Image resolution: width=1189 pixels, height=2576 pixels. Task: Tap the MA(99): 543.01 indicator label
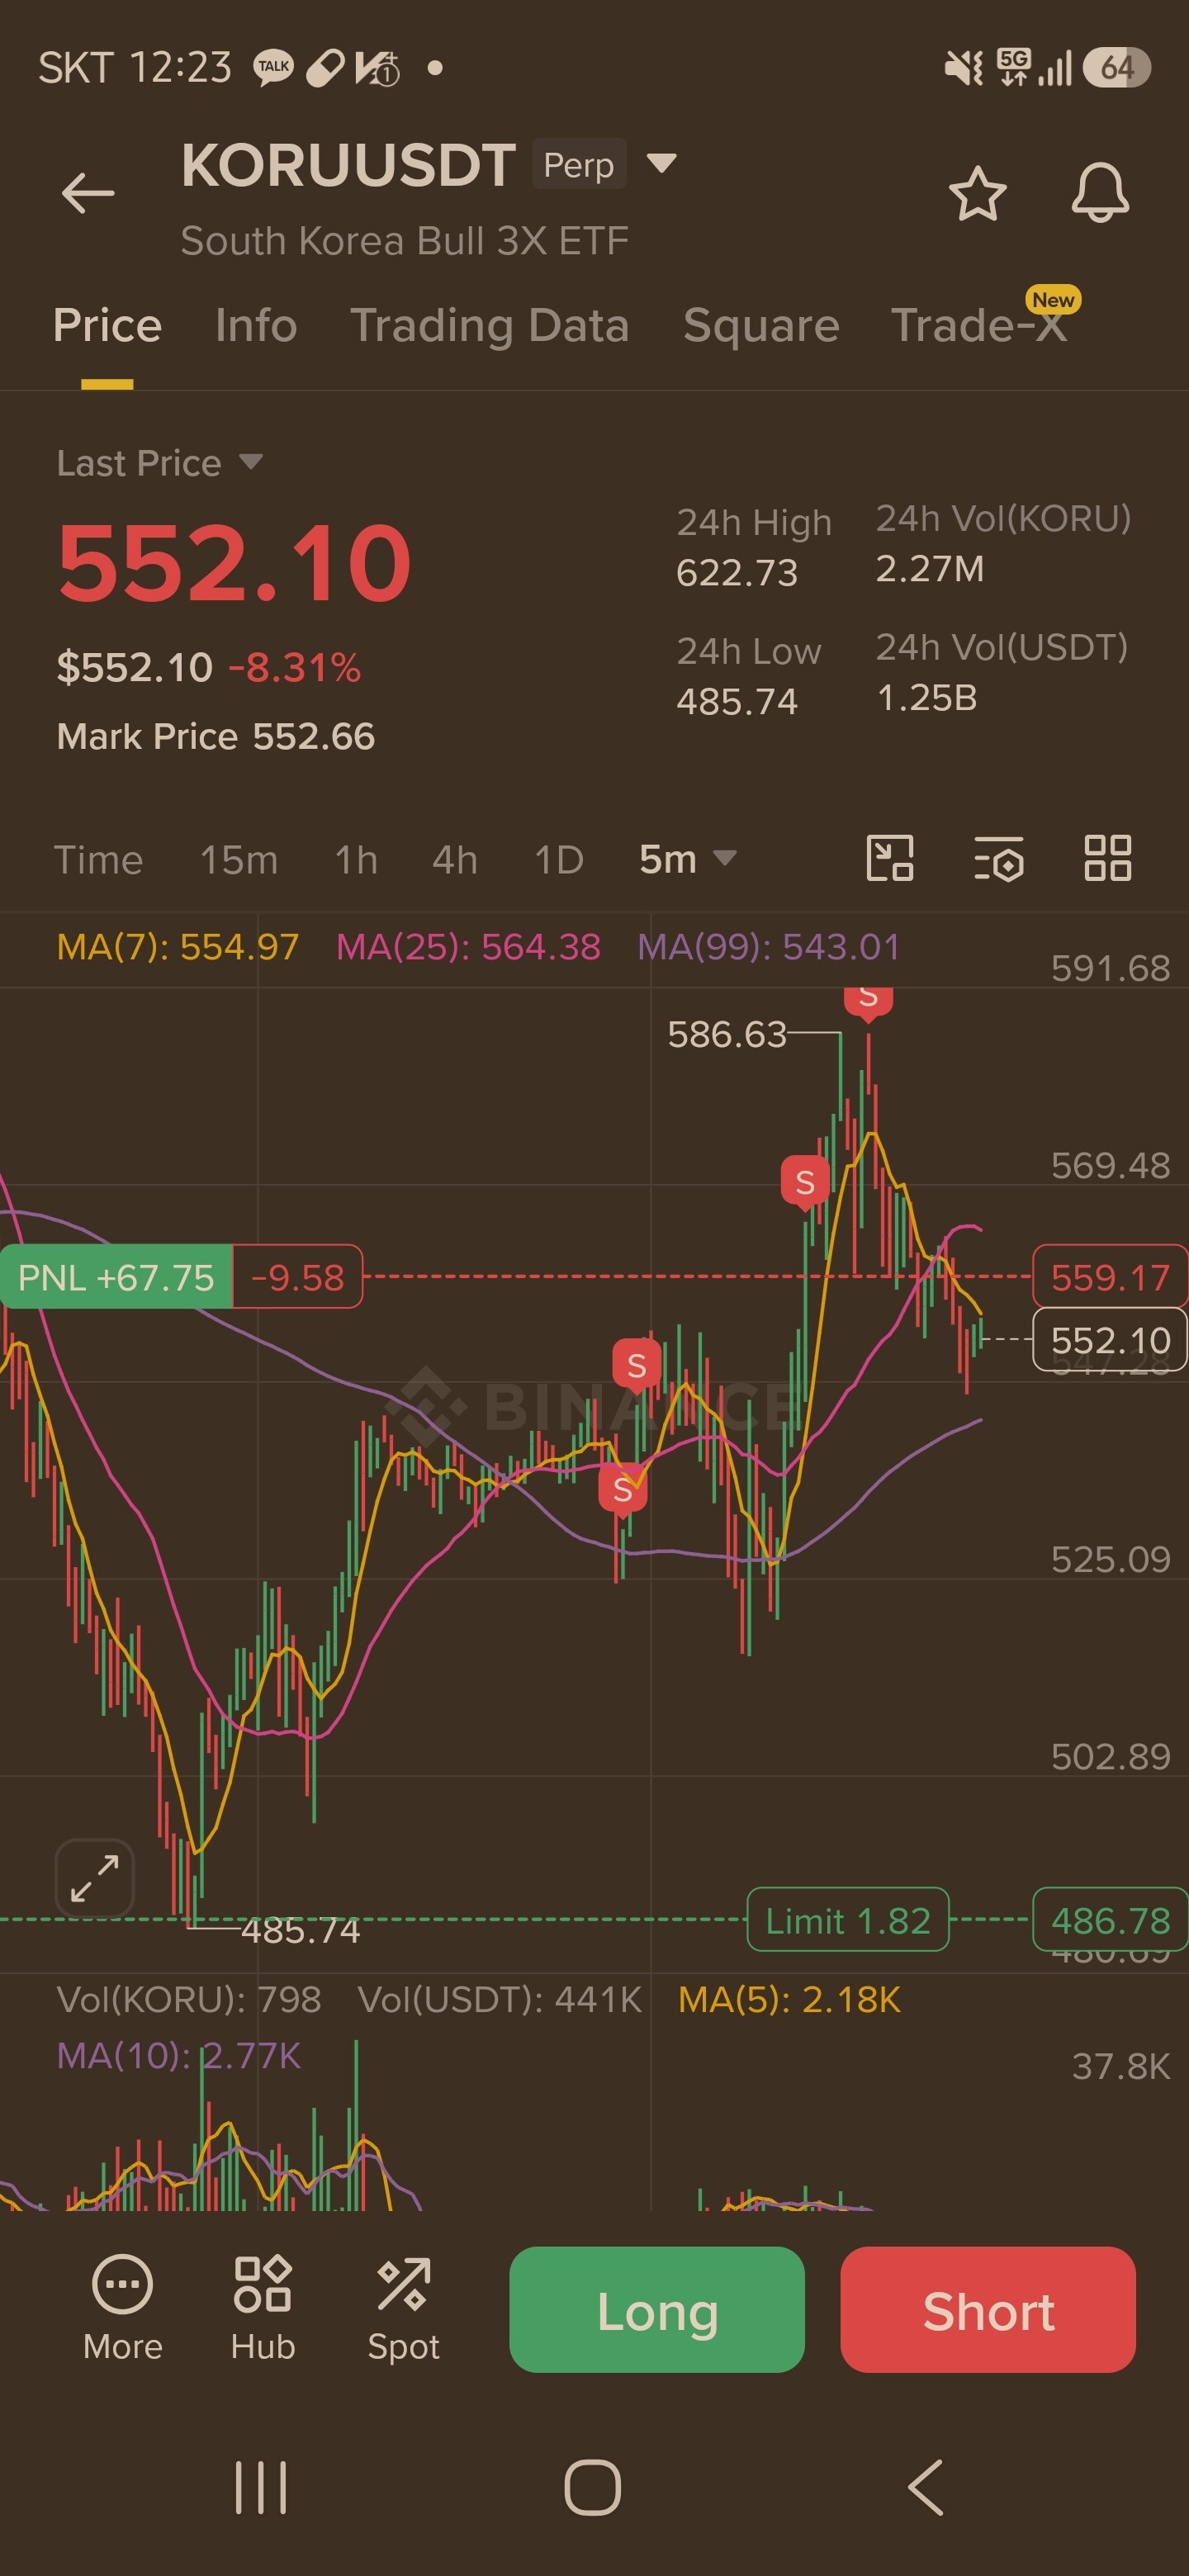pyautogui.click(x=769, y=946)
